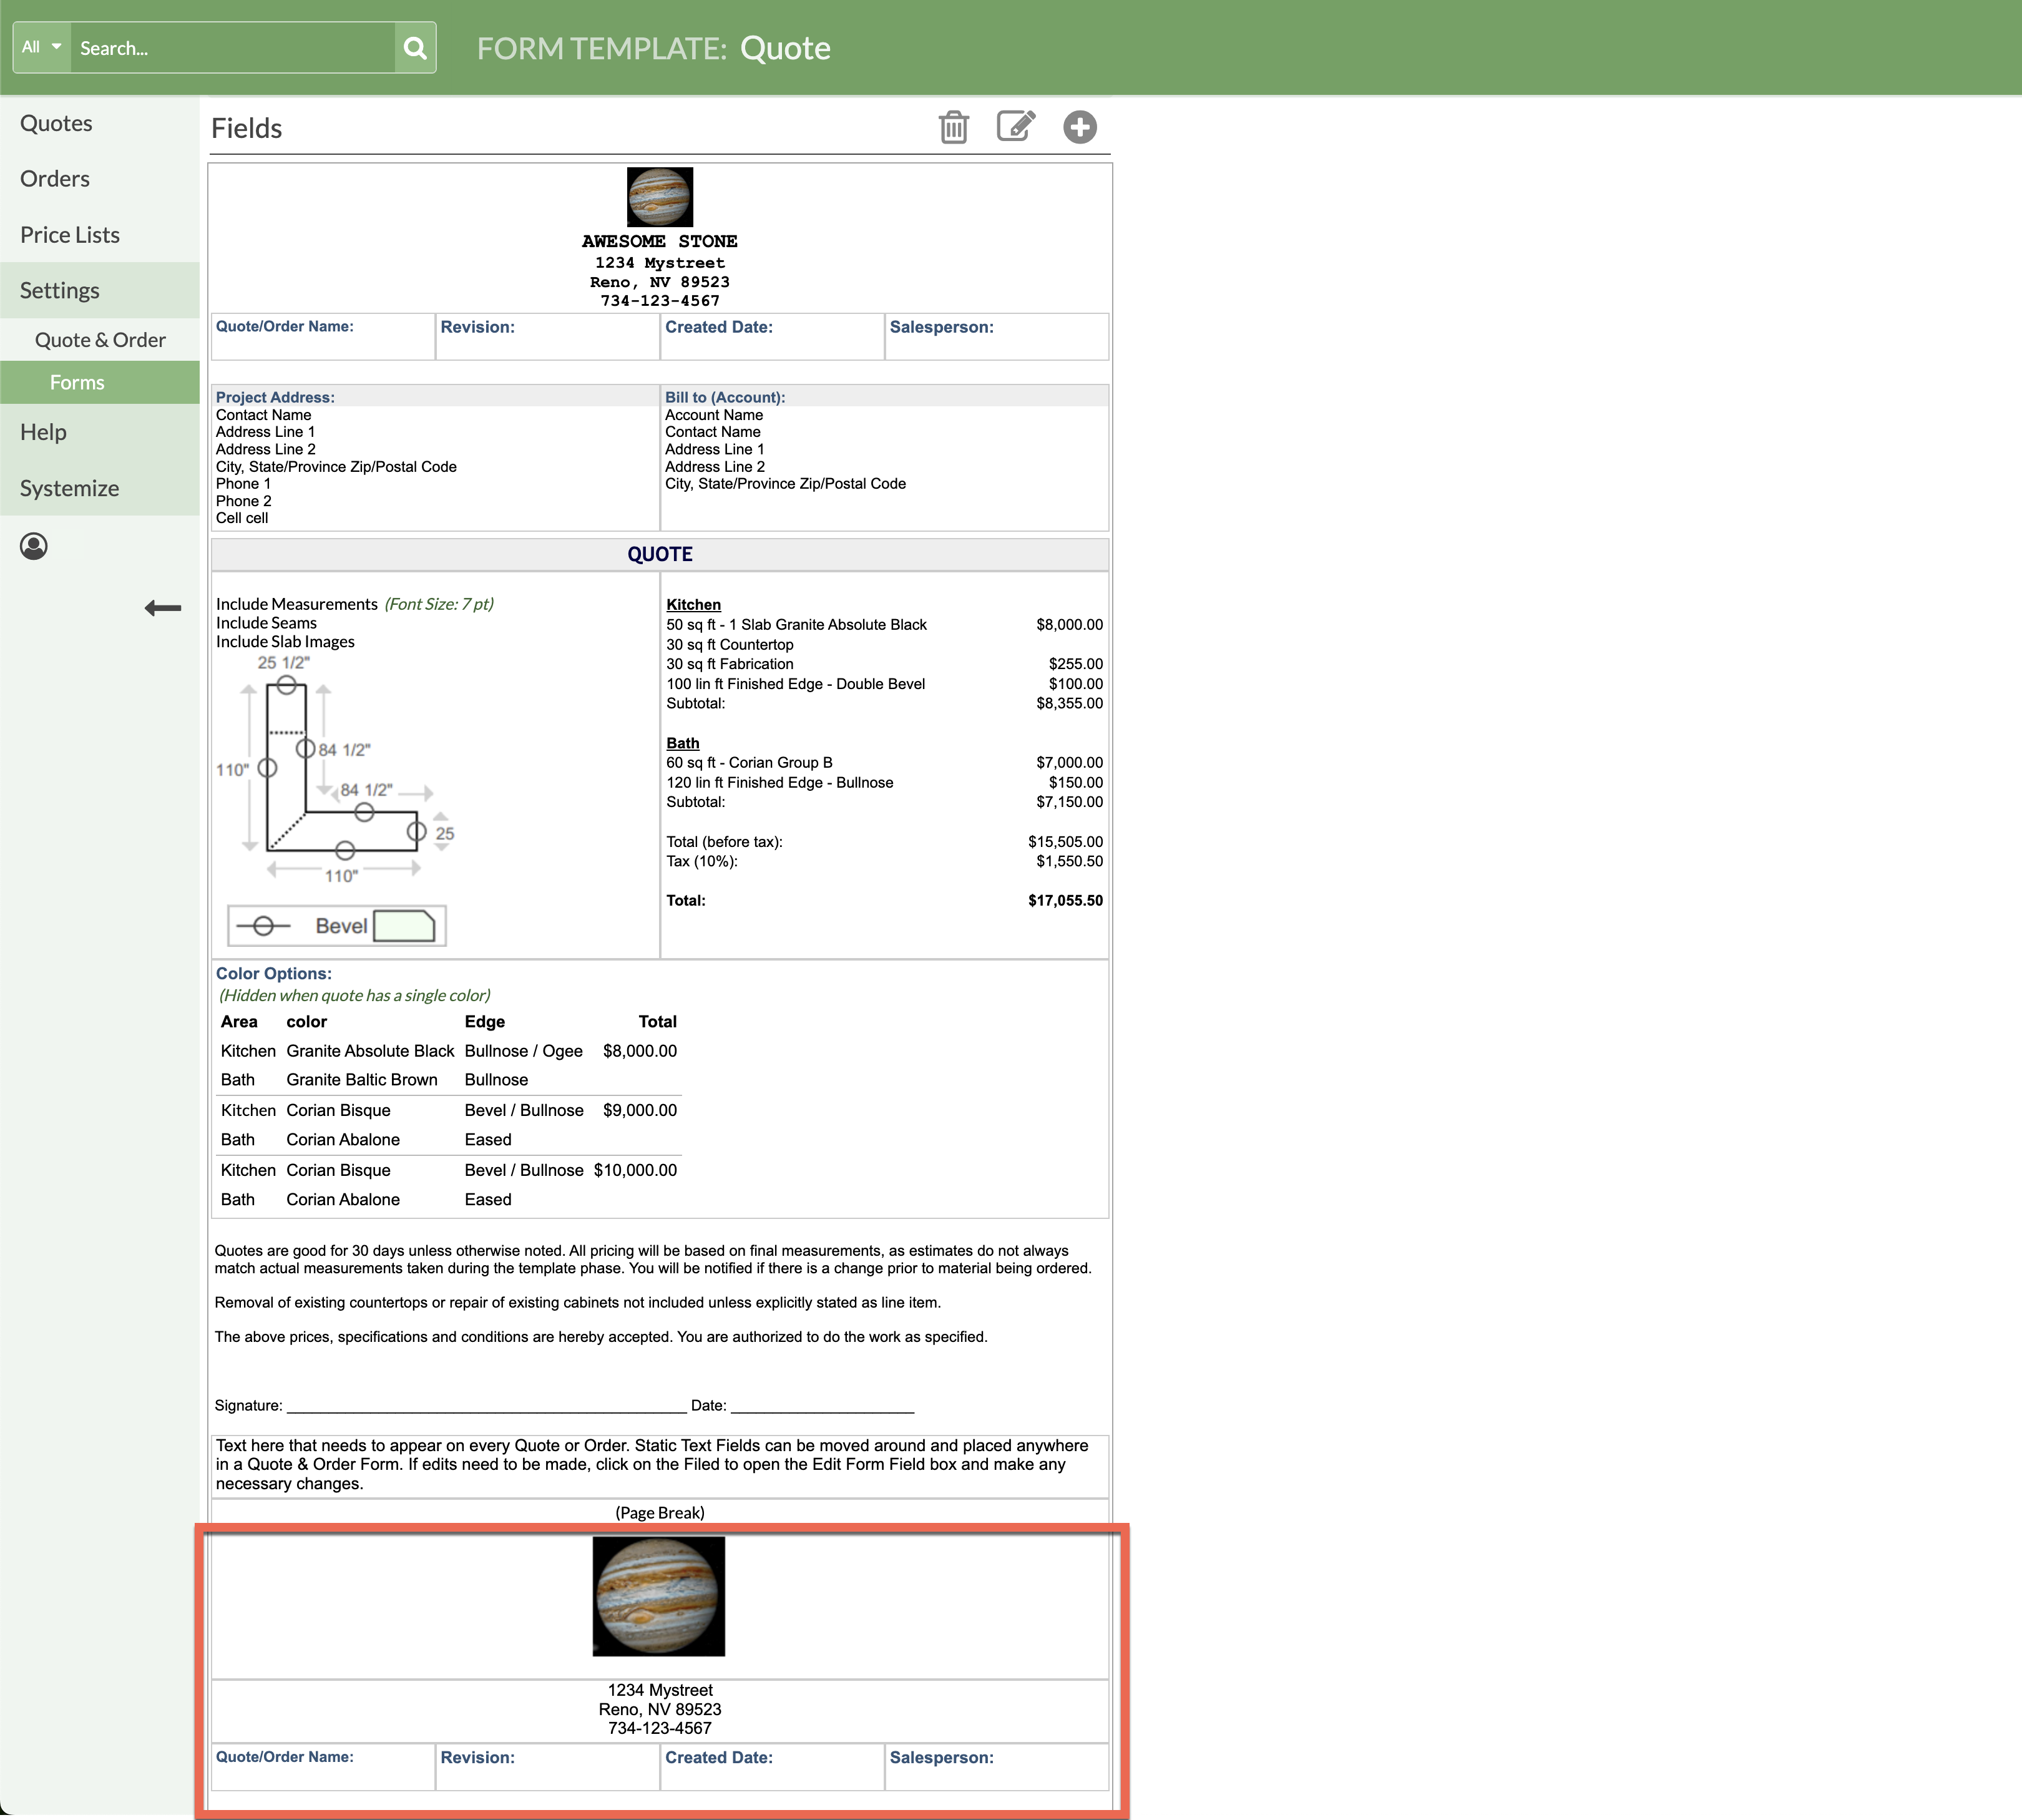This screenshot has height=1820, width=2022.
Task: Collapse the sidebar with the back arrow
Action: (x=162, y=607)
